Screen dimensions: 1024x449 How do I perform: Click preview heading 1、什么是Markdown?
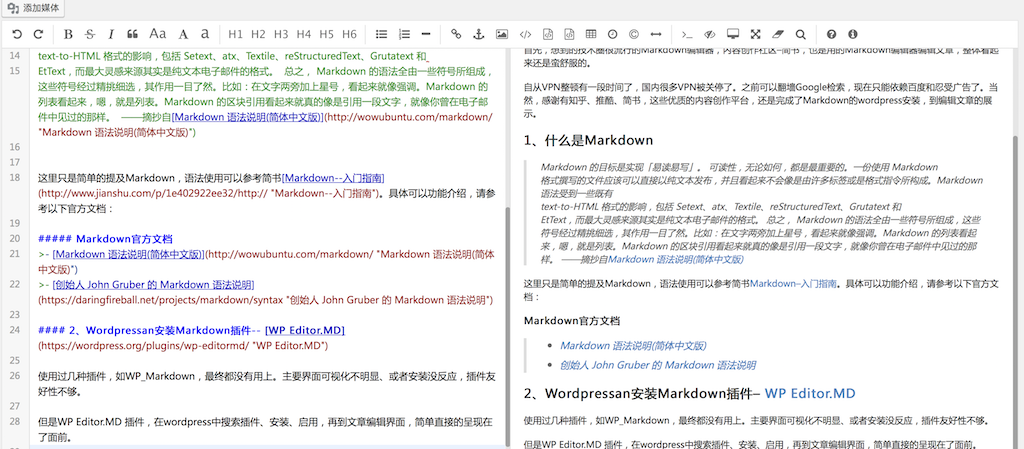point(588,140)
